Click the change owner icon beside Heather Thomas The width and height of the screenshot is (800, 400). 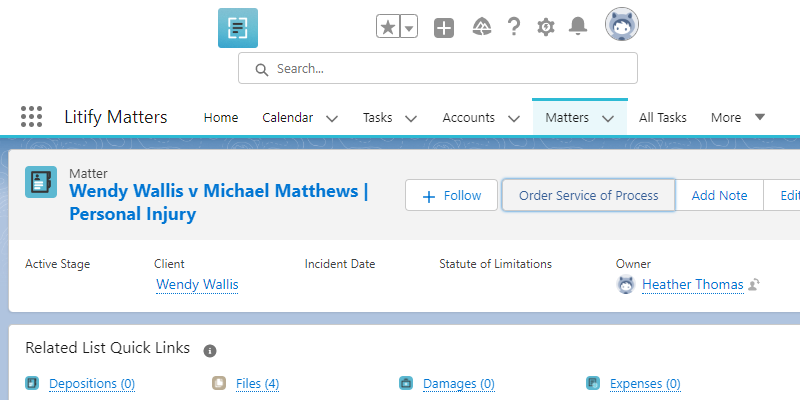click(x=754, y=285)
